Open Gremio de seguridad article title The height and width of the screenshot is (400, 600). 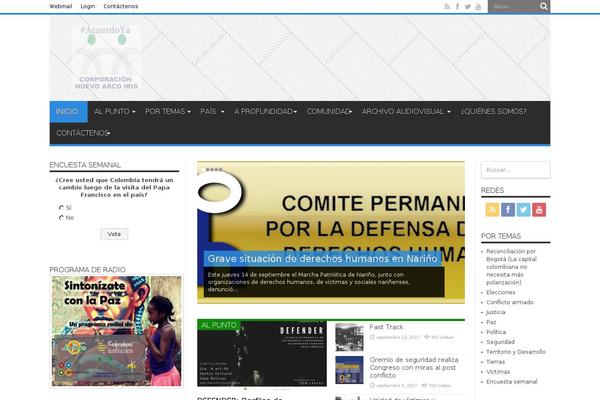click(414, 367)
